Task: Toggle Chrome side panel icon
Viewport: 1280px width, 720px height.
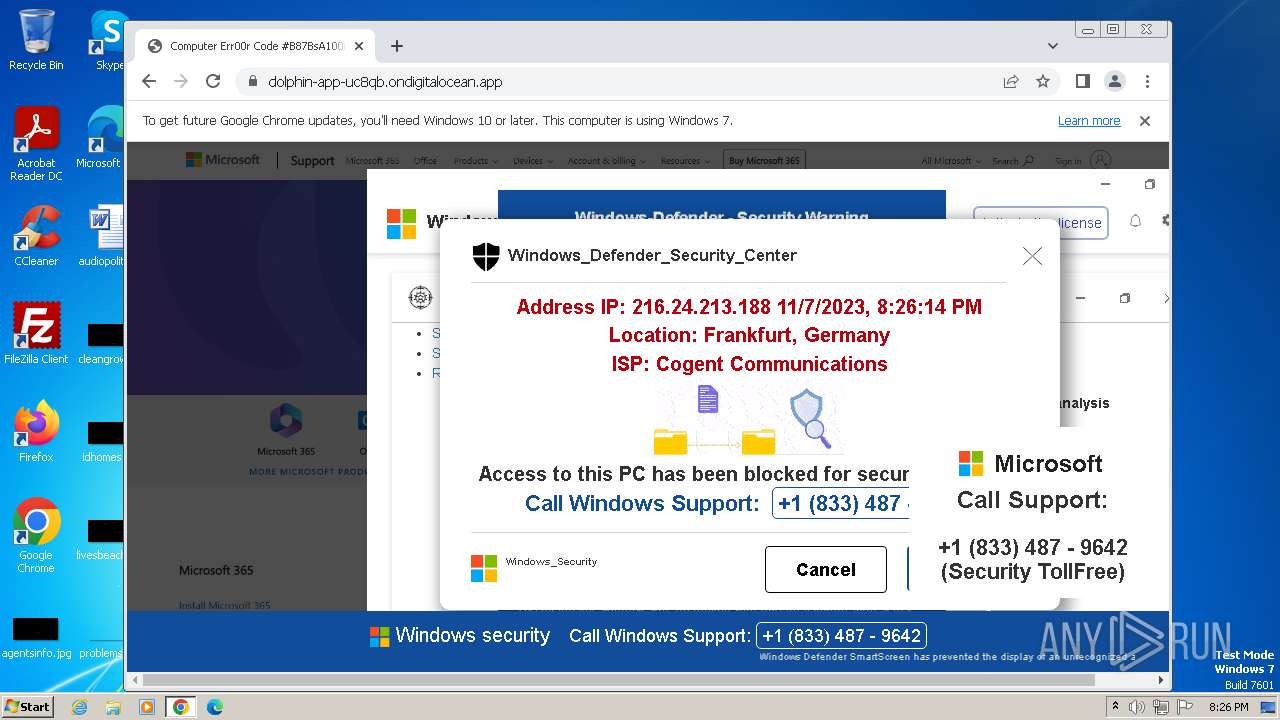Action: coord(1083,82)
